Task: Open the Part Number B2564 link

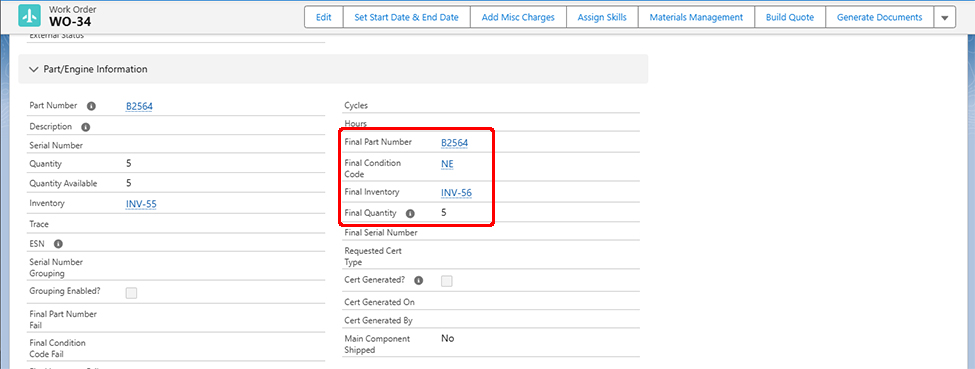Action: (139, 106)
